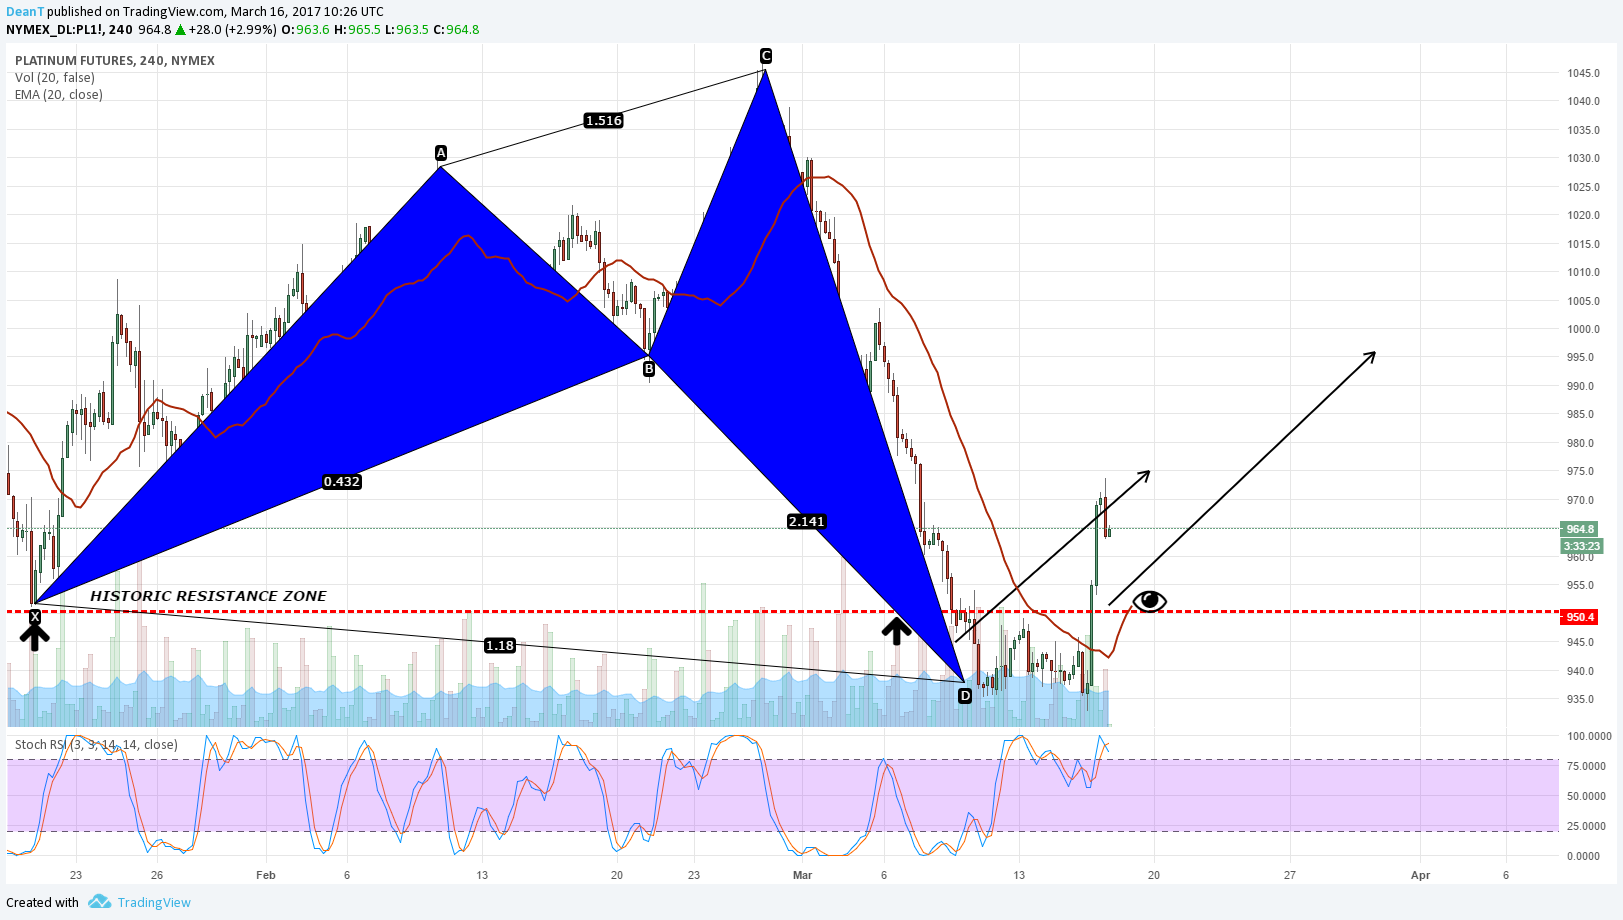
Task: Click the Stoch RSI indicator legend
Action: click(x=96, y=745)
